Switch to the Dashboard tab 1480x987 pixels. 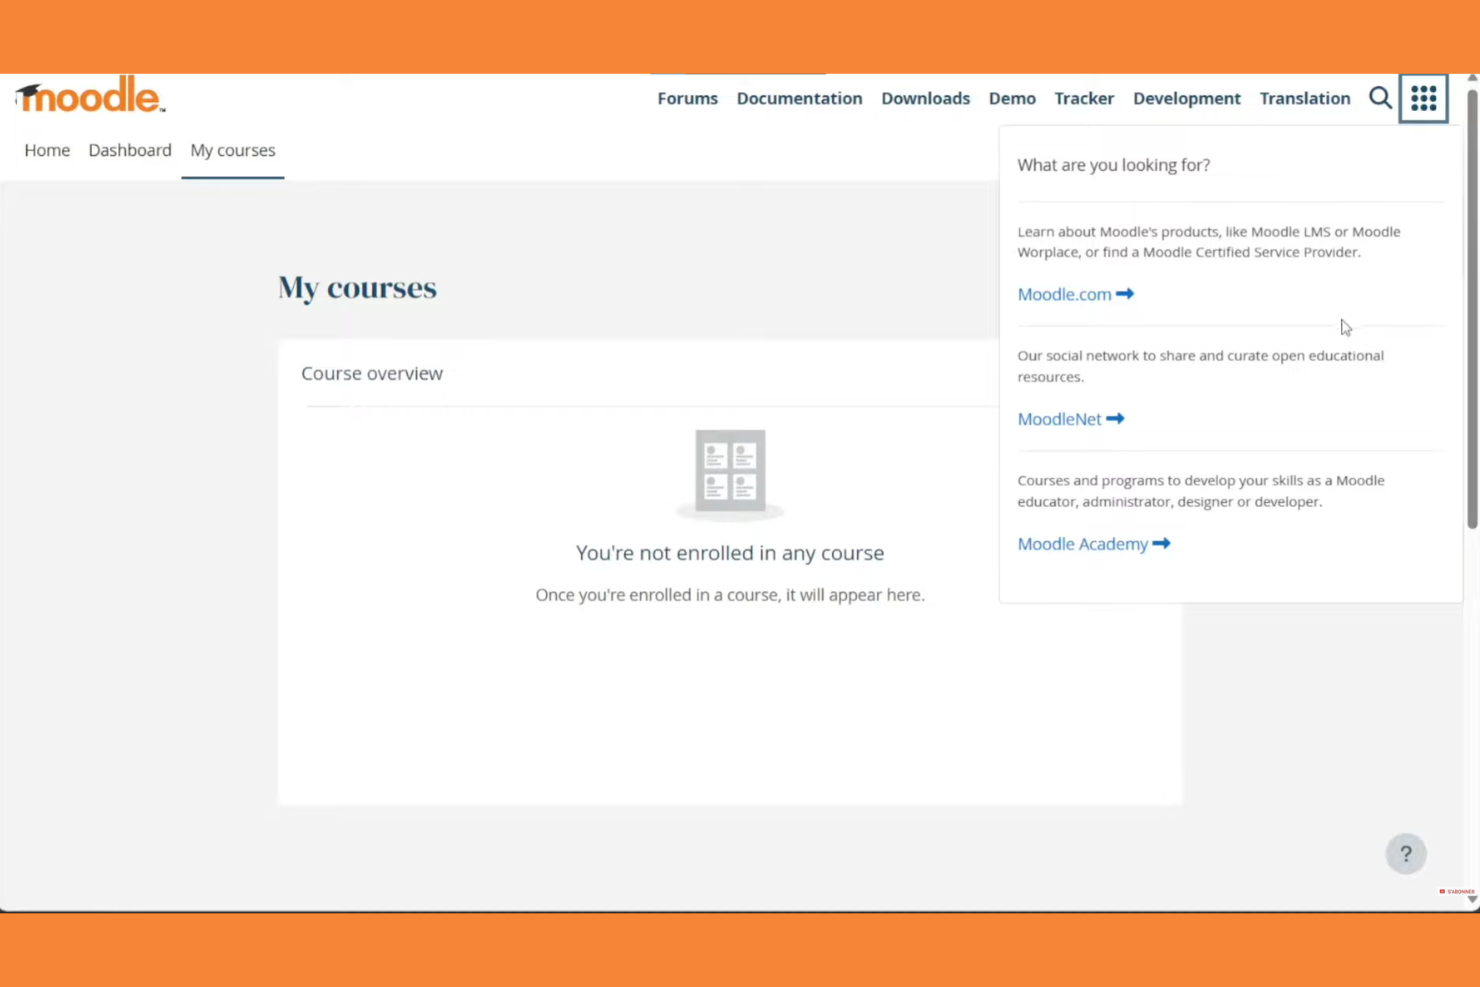tap(130, 150)
